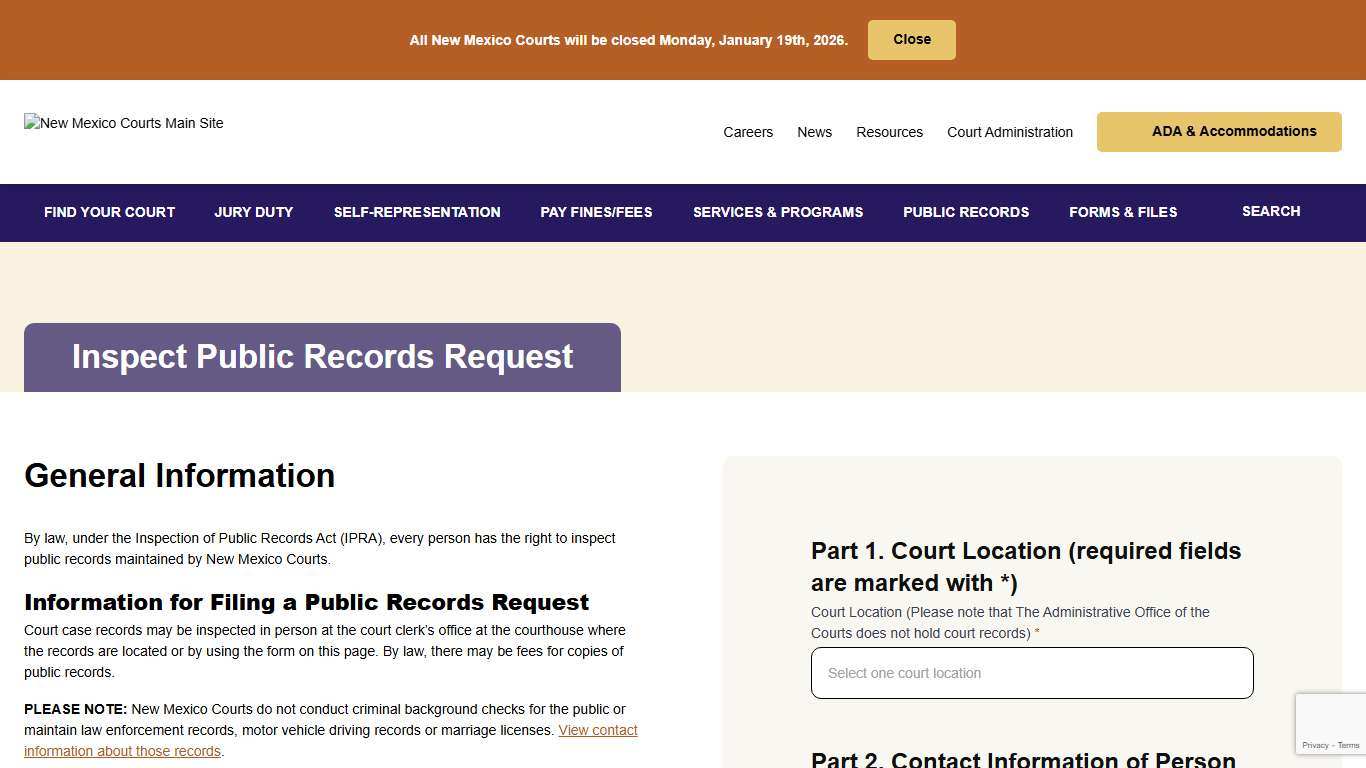Open the Jury Duty menu
1366x768 pixels.
click(253, 212)
